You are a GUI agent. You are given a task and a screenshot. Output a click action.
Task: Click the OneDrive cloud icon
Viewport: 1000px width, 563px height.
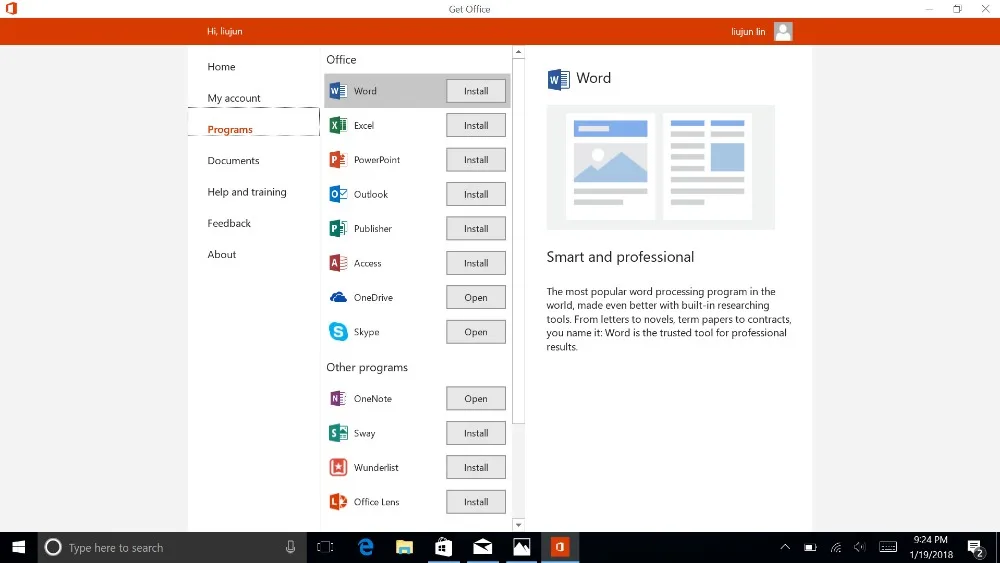click(338, 297)
